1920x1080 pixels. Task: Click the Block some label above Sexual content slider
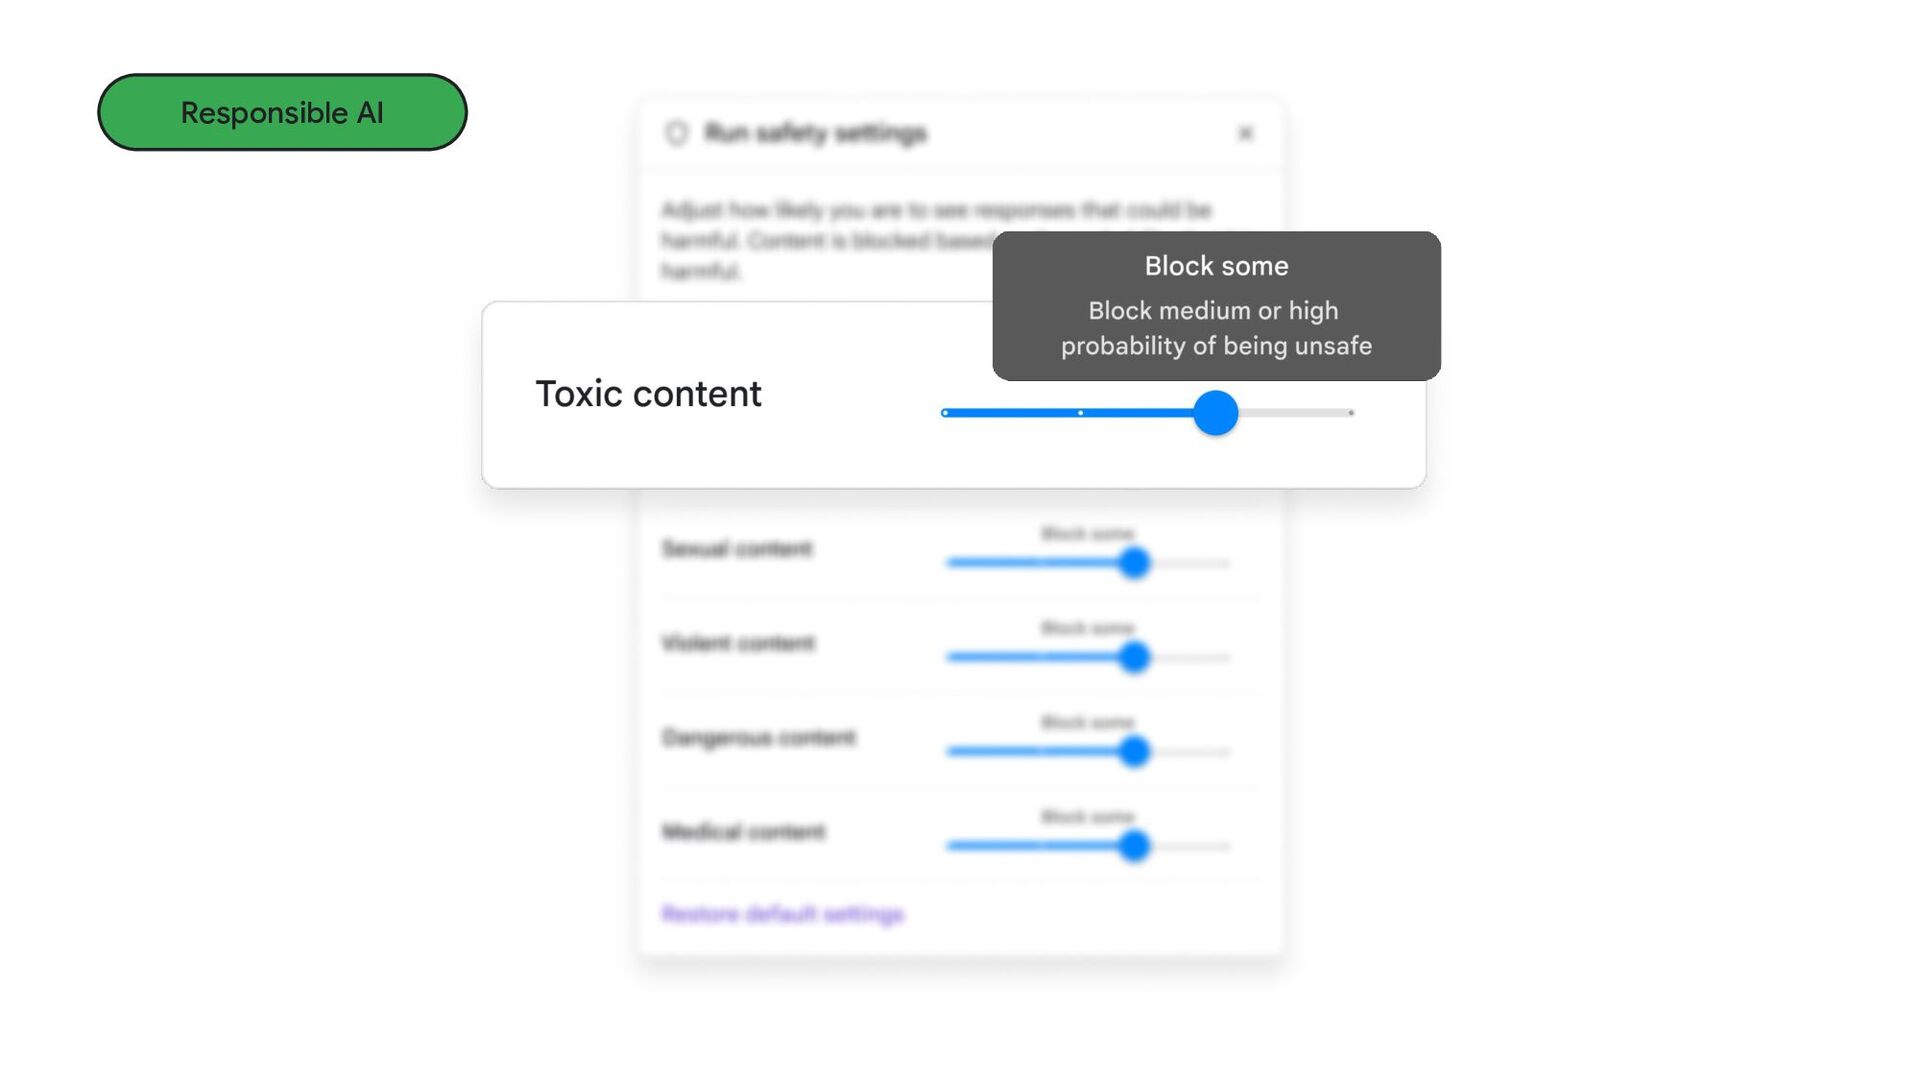tap(1087, 534)
